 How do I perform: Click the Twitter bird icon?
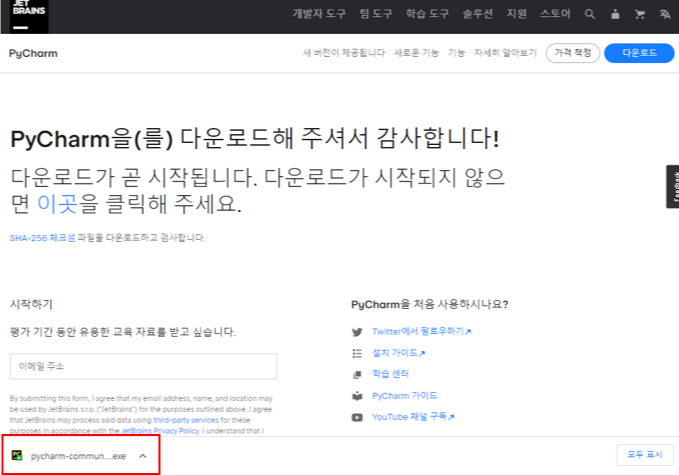[357, 332]
